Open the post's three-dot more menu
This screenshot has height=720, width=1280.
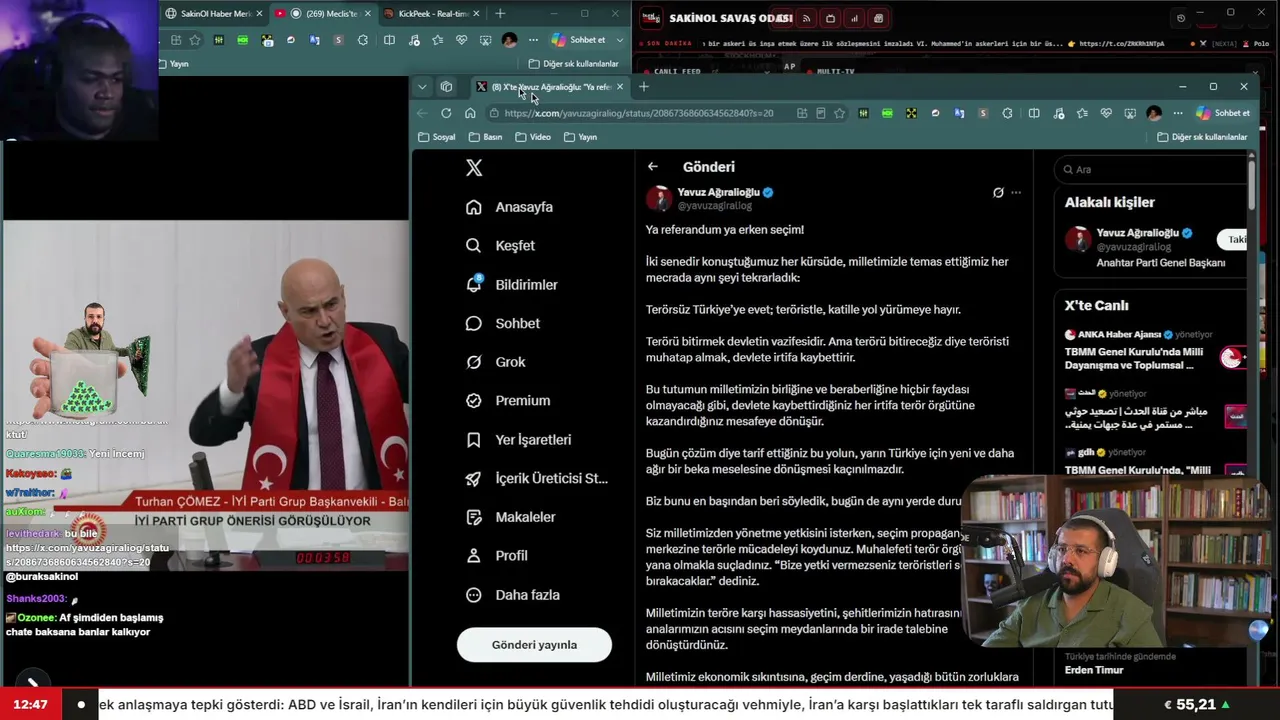point(1016,192)
